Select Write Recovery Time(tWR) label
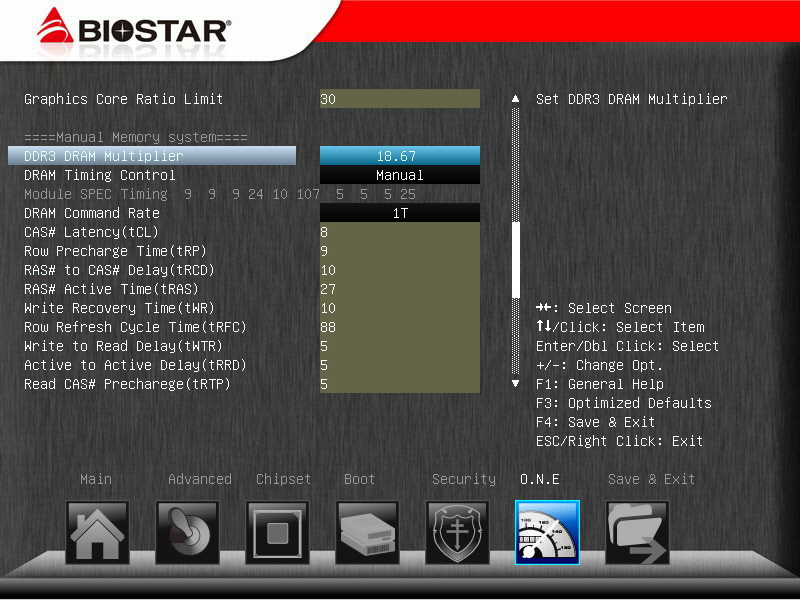800x600 pixels. pyautogui.click(x=119, y=308)
